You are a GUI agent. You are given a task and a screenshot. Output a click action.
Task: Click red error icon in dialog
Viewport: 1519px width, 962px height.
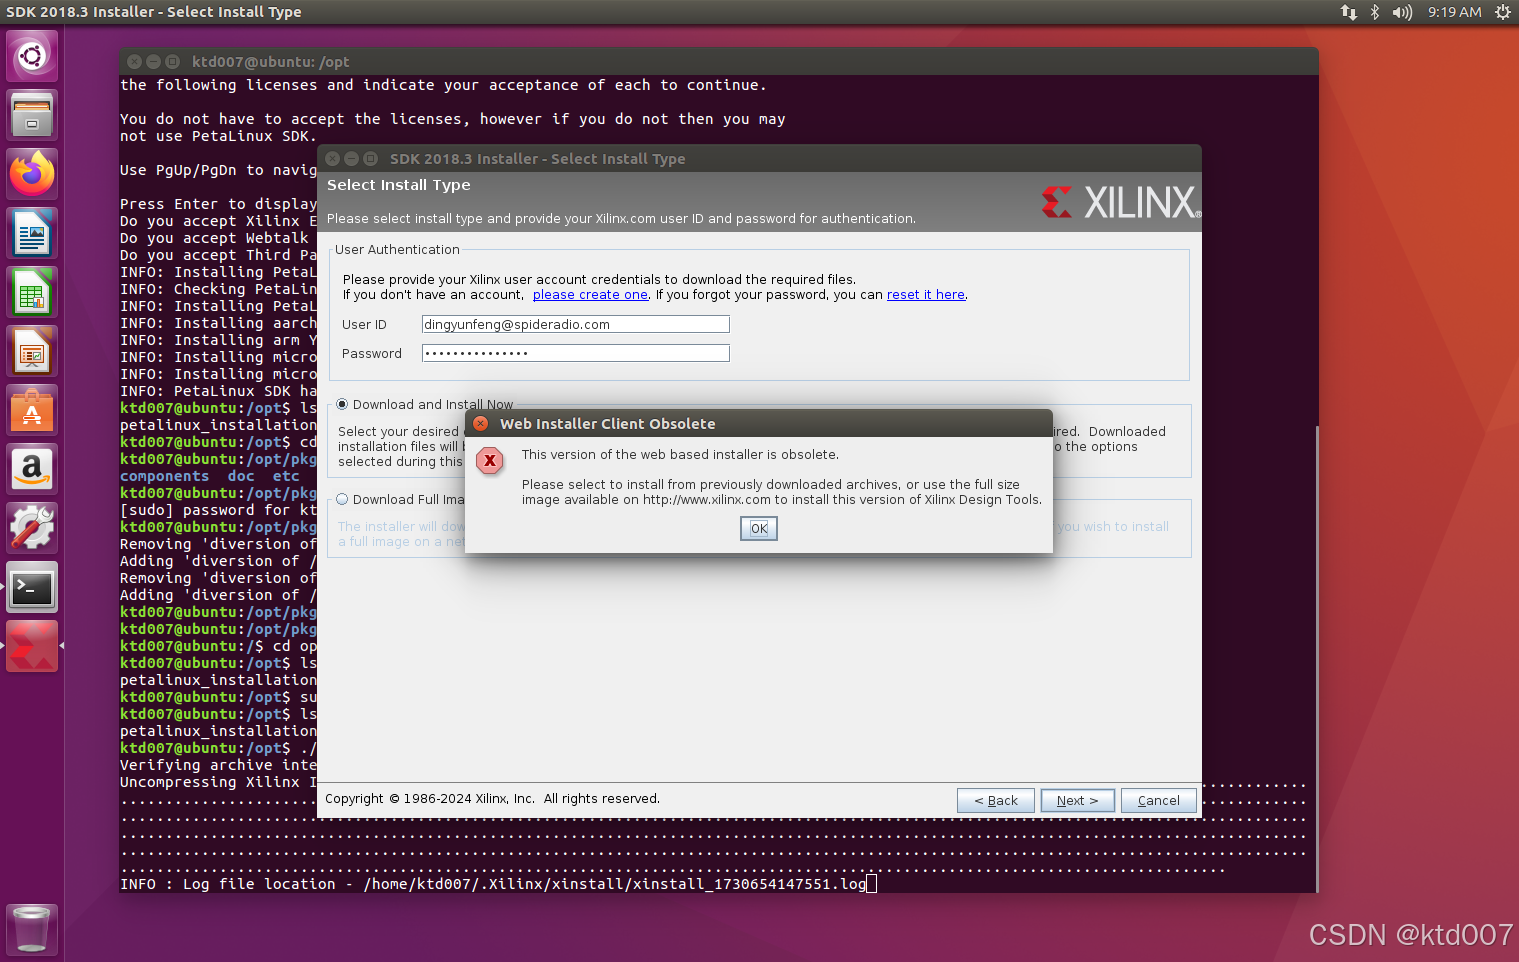tap(490, 461)
